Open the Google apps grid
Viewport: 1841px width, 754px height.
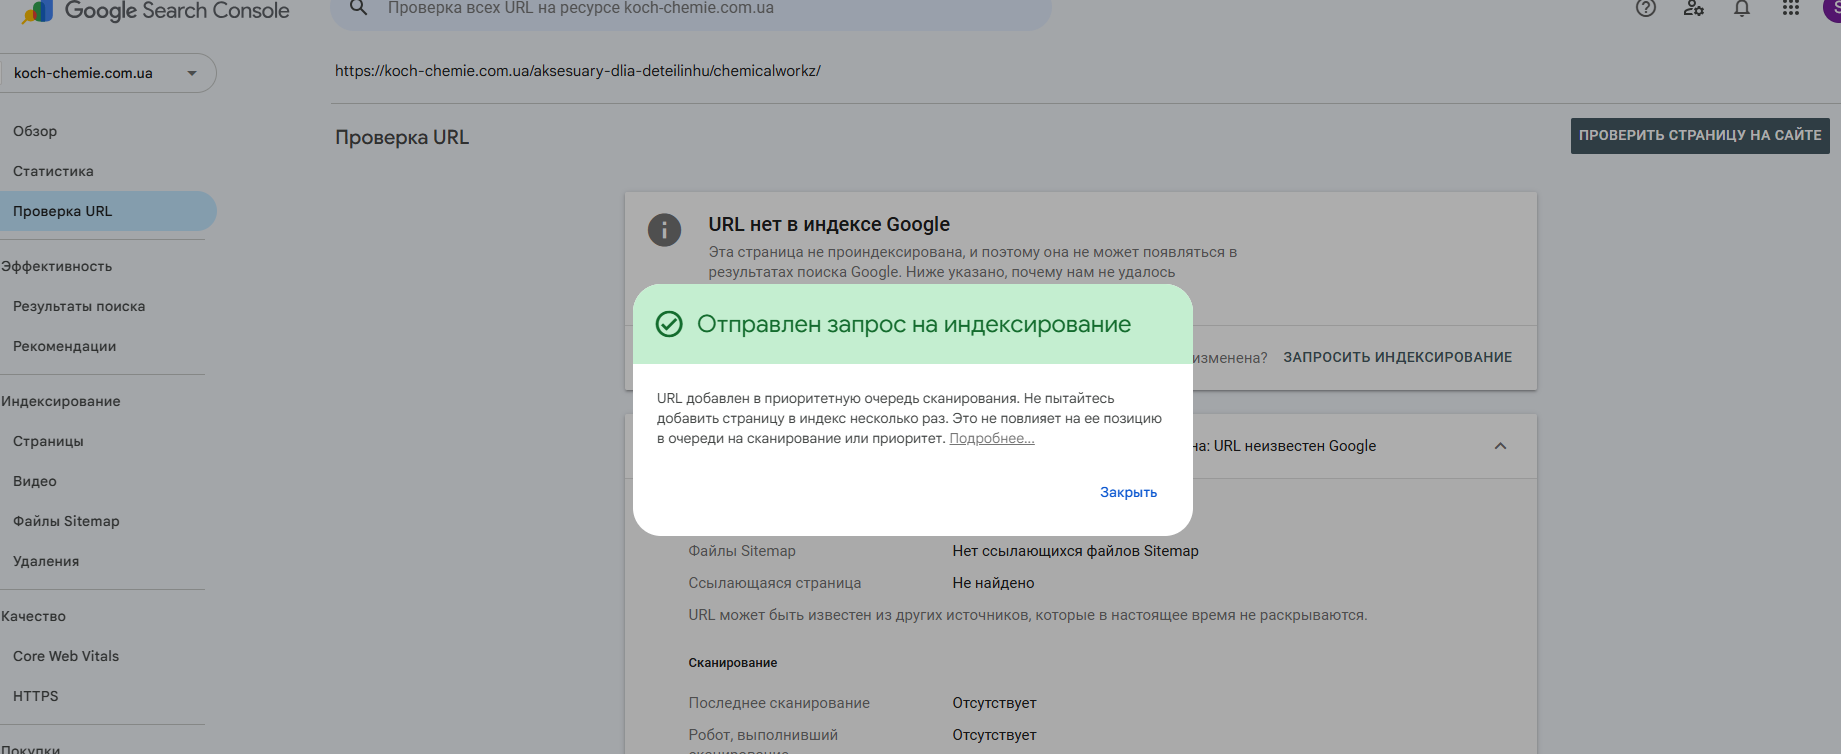pos(1791,8)
